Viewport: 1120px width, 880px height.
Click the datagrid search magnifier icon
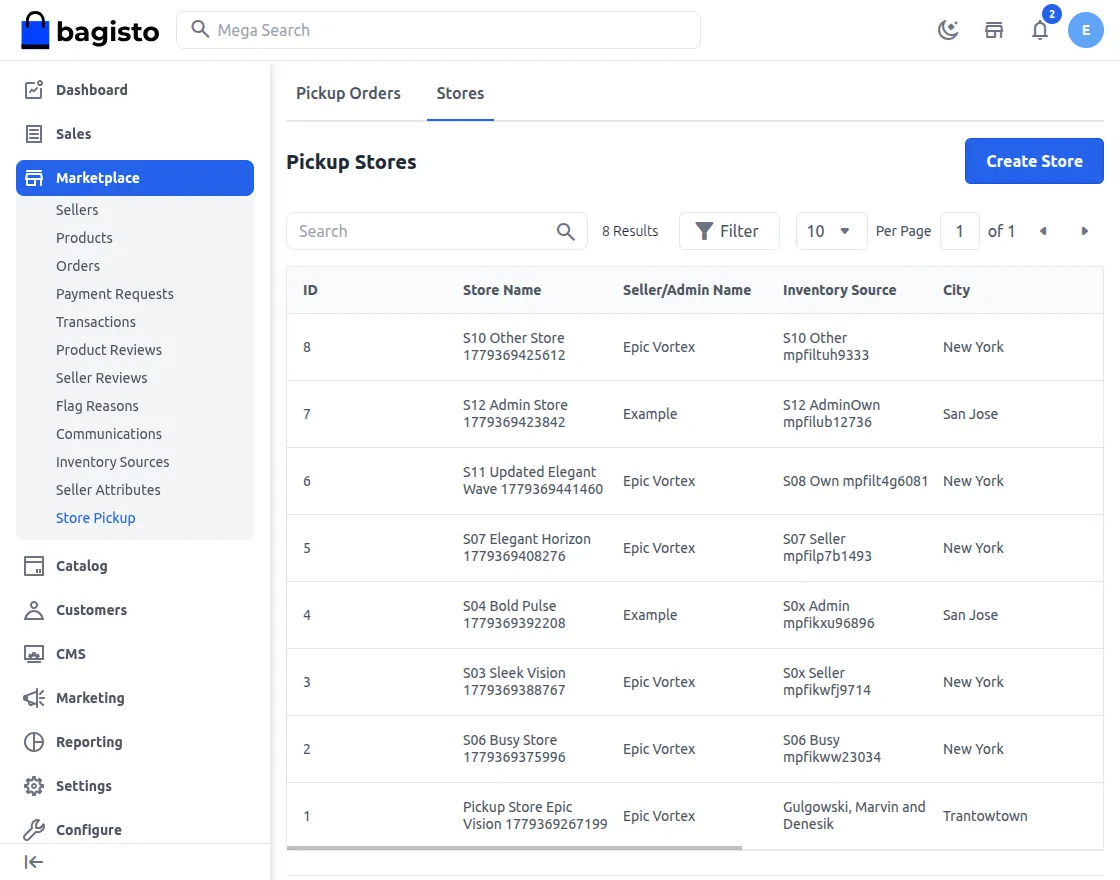tap(565, 231)
